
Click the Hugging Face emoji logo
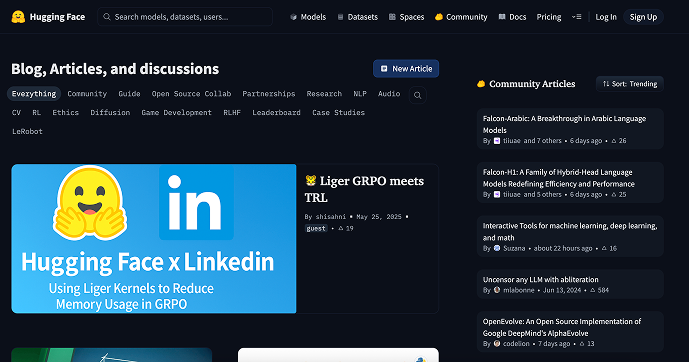point(18,17)
